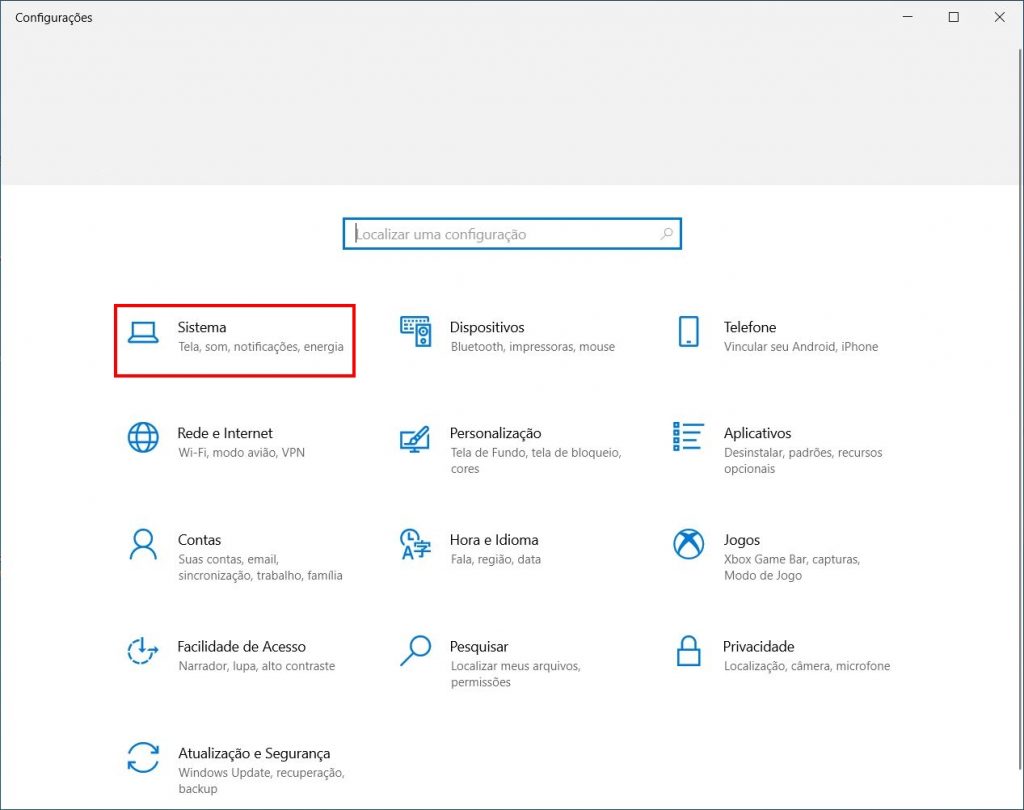Open the Hora e Idioma clock icon
The width and height of the screenshot is (1024, 810).
click(x=415, y=544)
